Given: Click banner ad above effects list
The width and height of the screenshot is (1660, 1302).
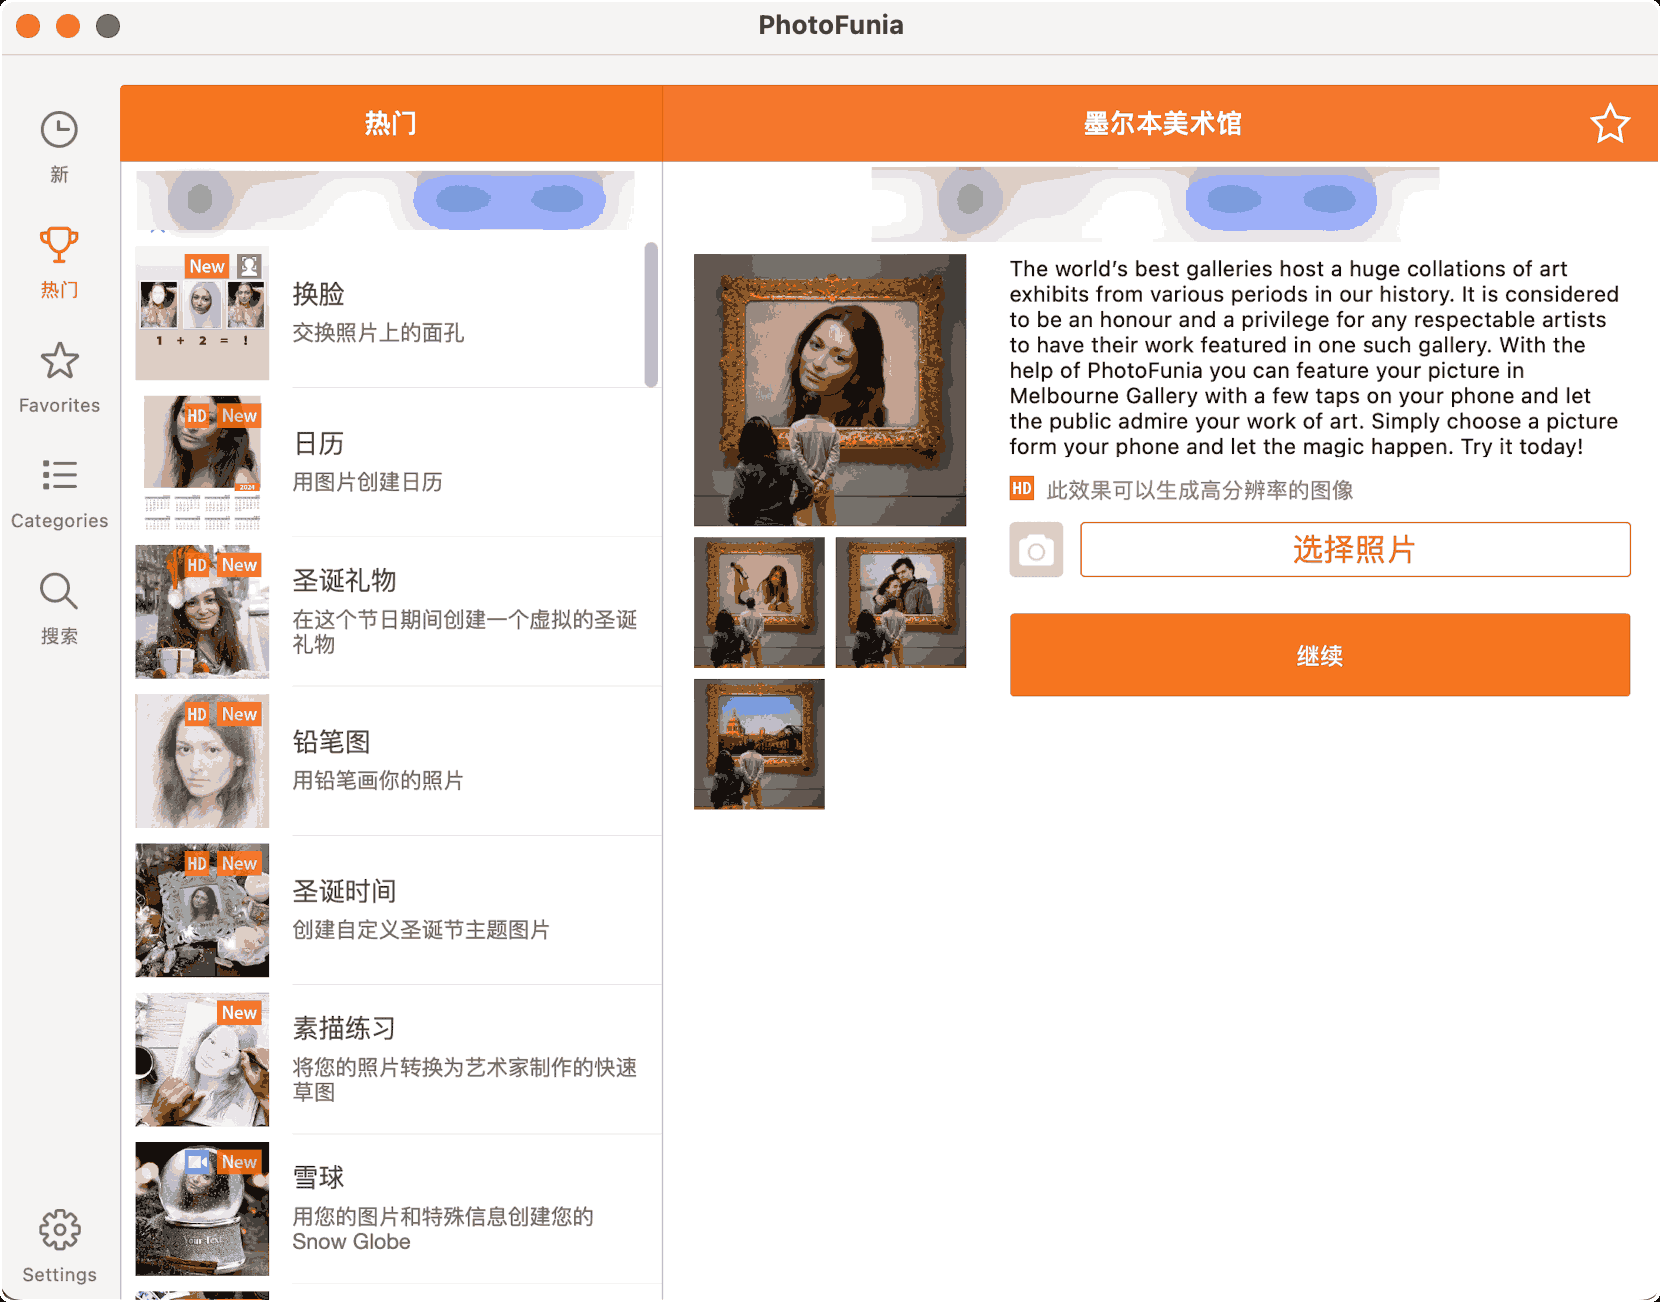Looking at the screenshot, I should (386, 200).
